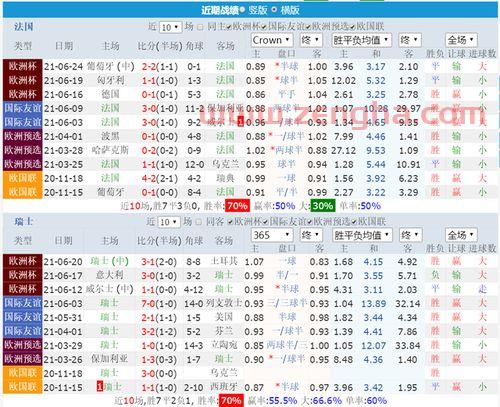Open 终 dropdown left of 全场 in 瑞士 section
Screen dimensions: 500x407
(411, 235)
